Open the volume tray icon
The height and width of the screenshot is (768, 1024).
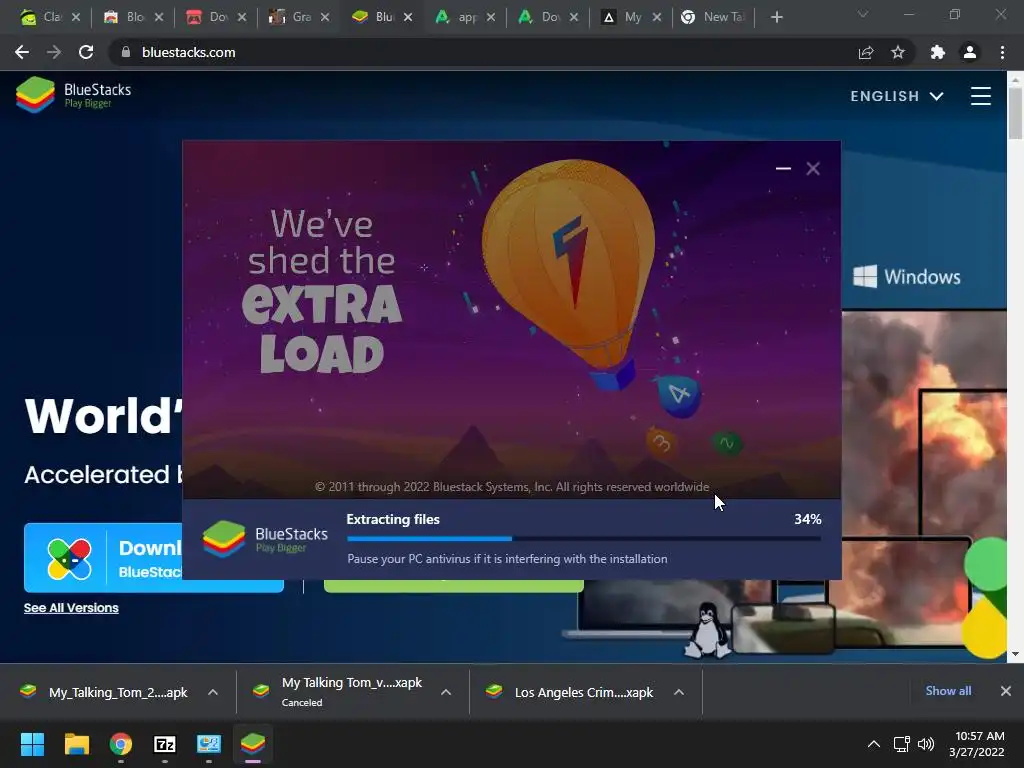pyautogui.click(x=926, y=744)
